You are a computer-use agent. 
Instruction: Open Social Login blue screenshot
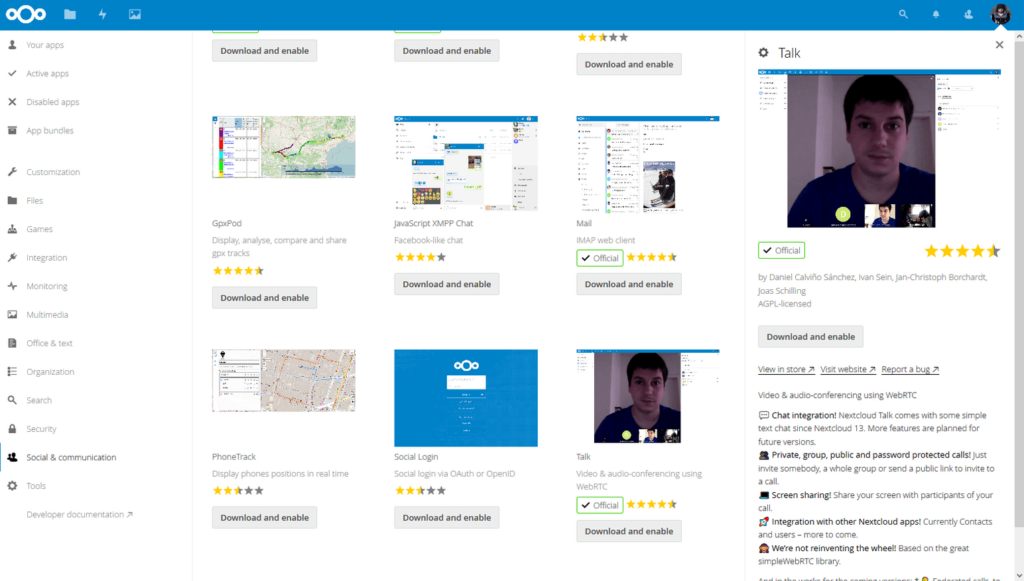click(x=466, y=398)
